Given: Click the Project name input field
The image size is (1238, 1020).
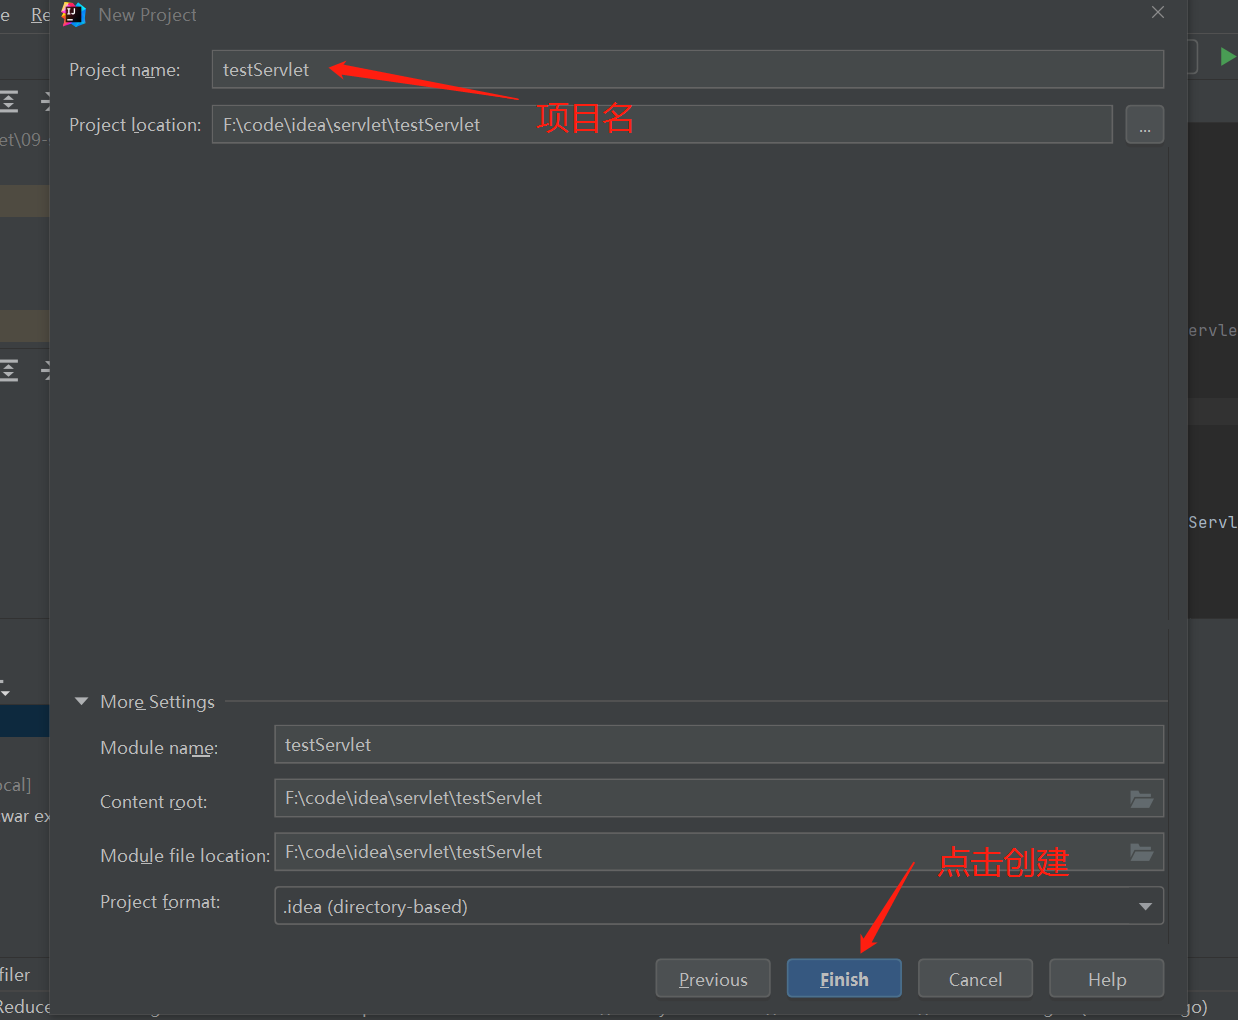Looking at the screenshot, I should (687, 69).
